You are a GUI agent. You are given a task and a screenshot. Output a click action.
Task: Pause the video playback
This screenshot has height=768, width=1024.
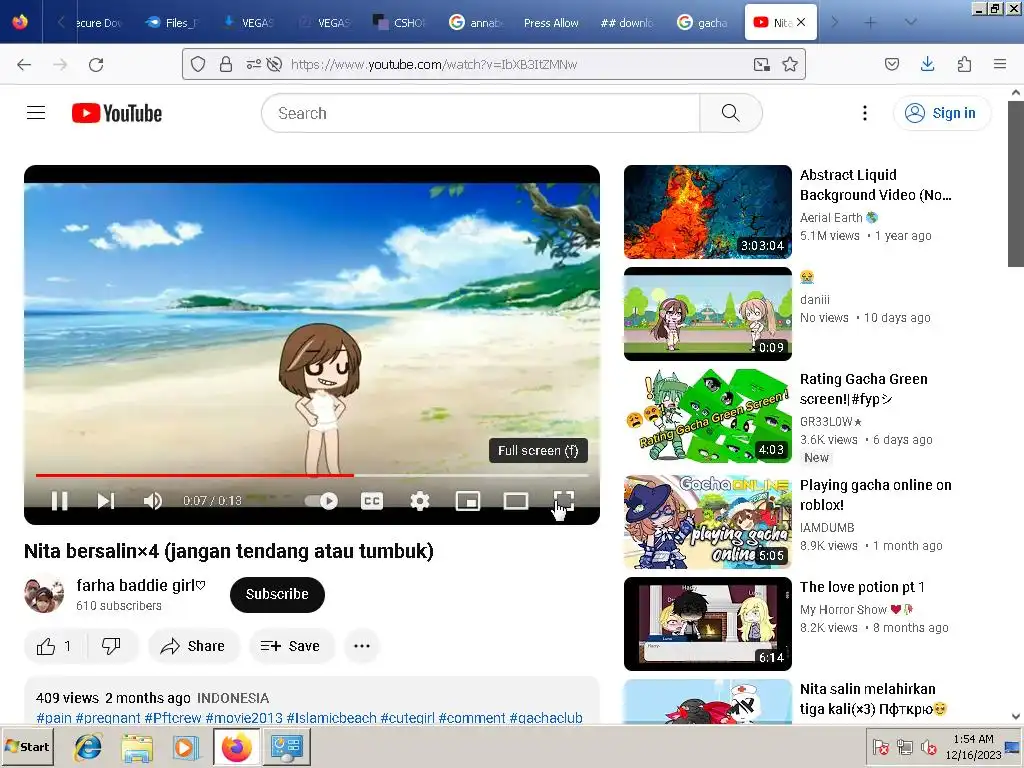click(x=59, y=501)
